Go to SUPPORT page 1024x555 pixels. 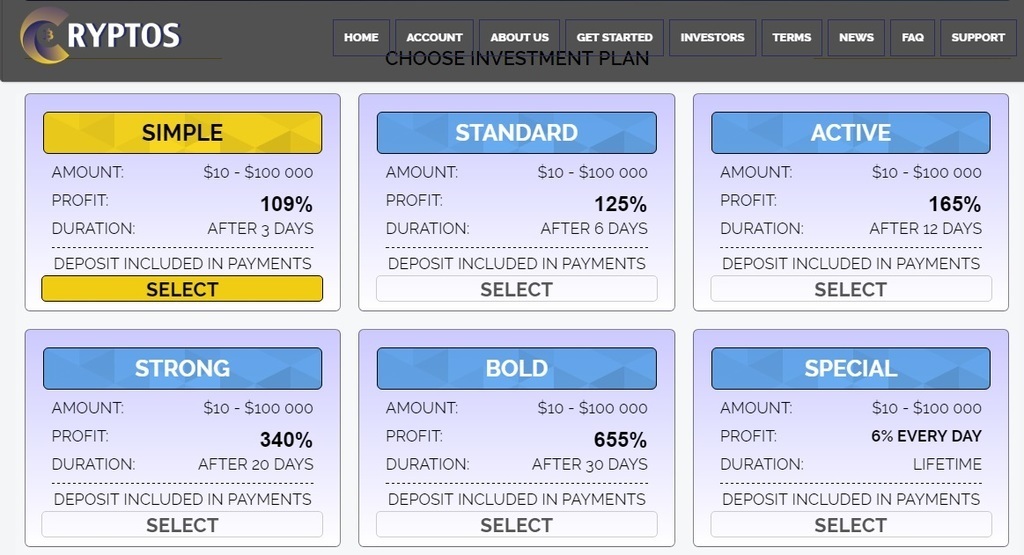pyautogui.click(x=977, y=37)
